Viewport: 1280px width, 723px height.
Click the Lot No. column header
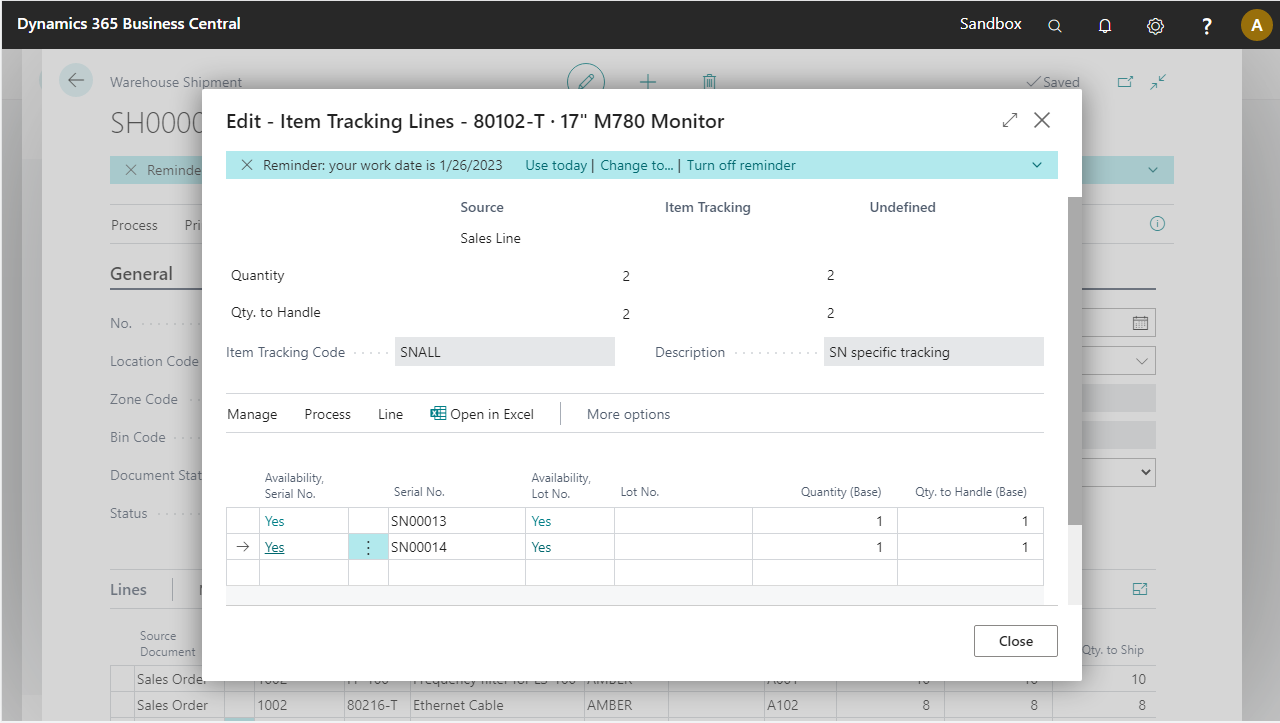point(640,492)
